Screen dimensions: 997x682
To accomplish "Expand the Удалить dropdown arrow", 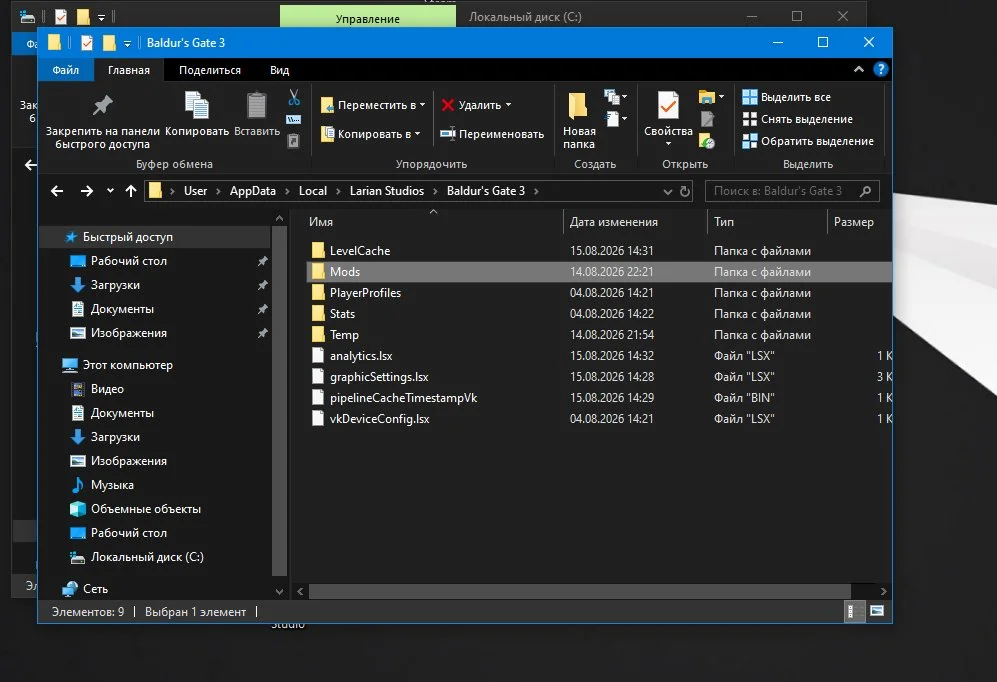I will [508, 105].
